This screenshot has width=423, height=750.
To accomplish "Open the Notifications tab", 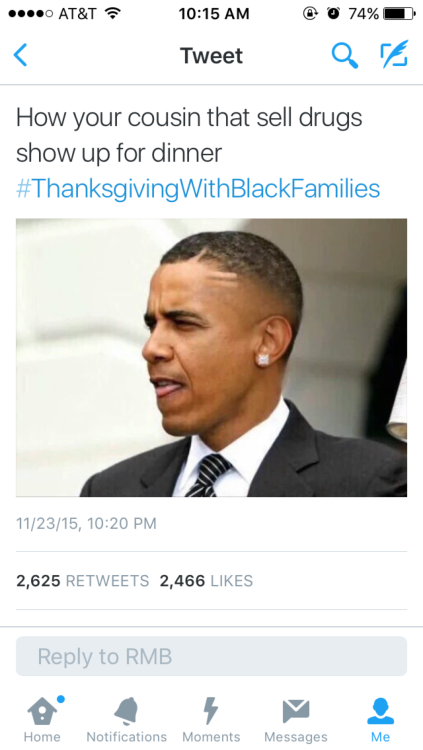I will click(127, 719).
